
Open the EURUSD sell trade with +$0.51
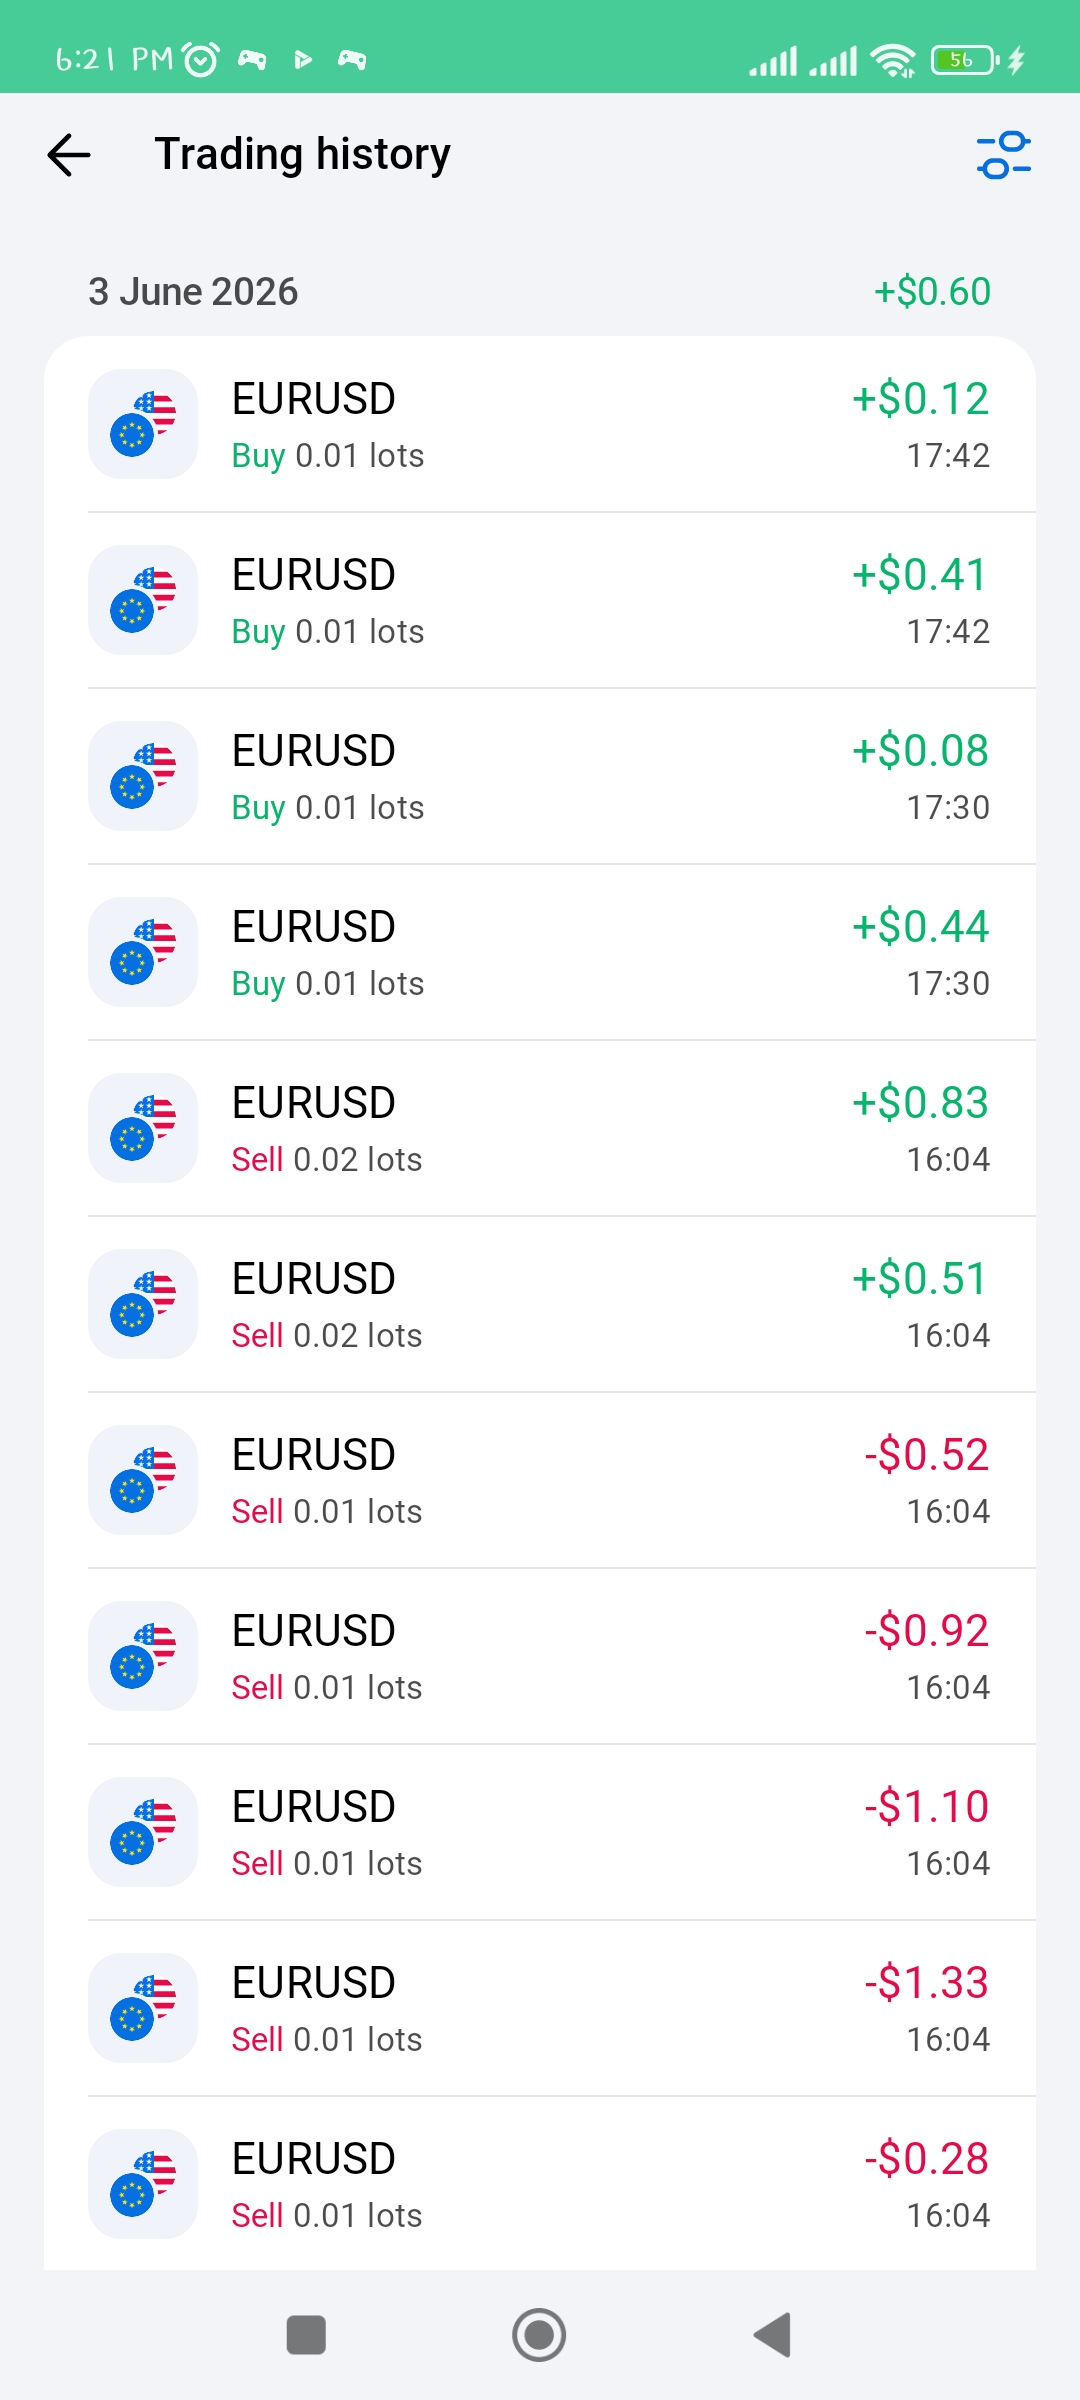(540, 1305)
